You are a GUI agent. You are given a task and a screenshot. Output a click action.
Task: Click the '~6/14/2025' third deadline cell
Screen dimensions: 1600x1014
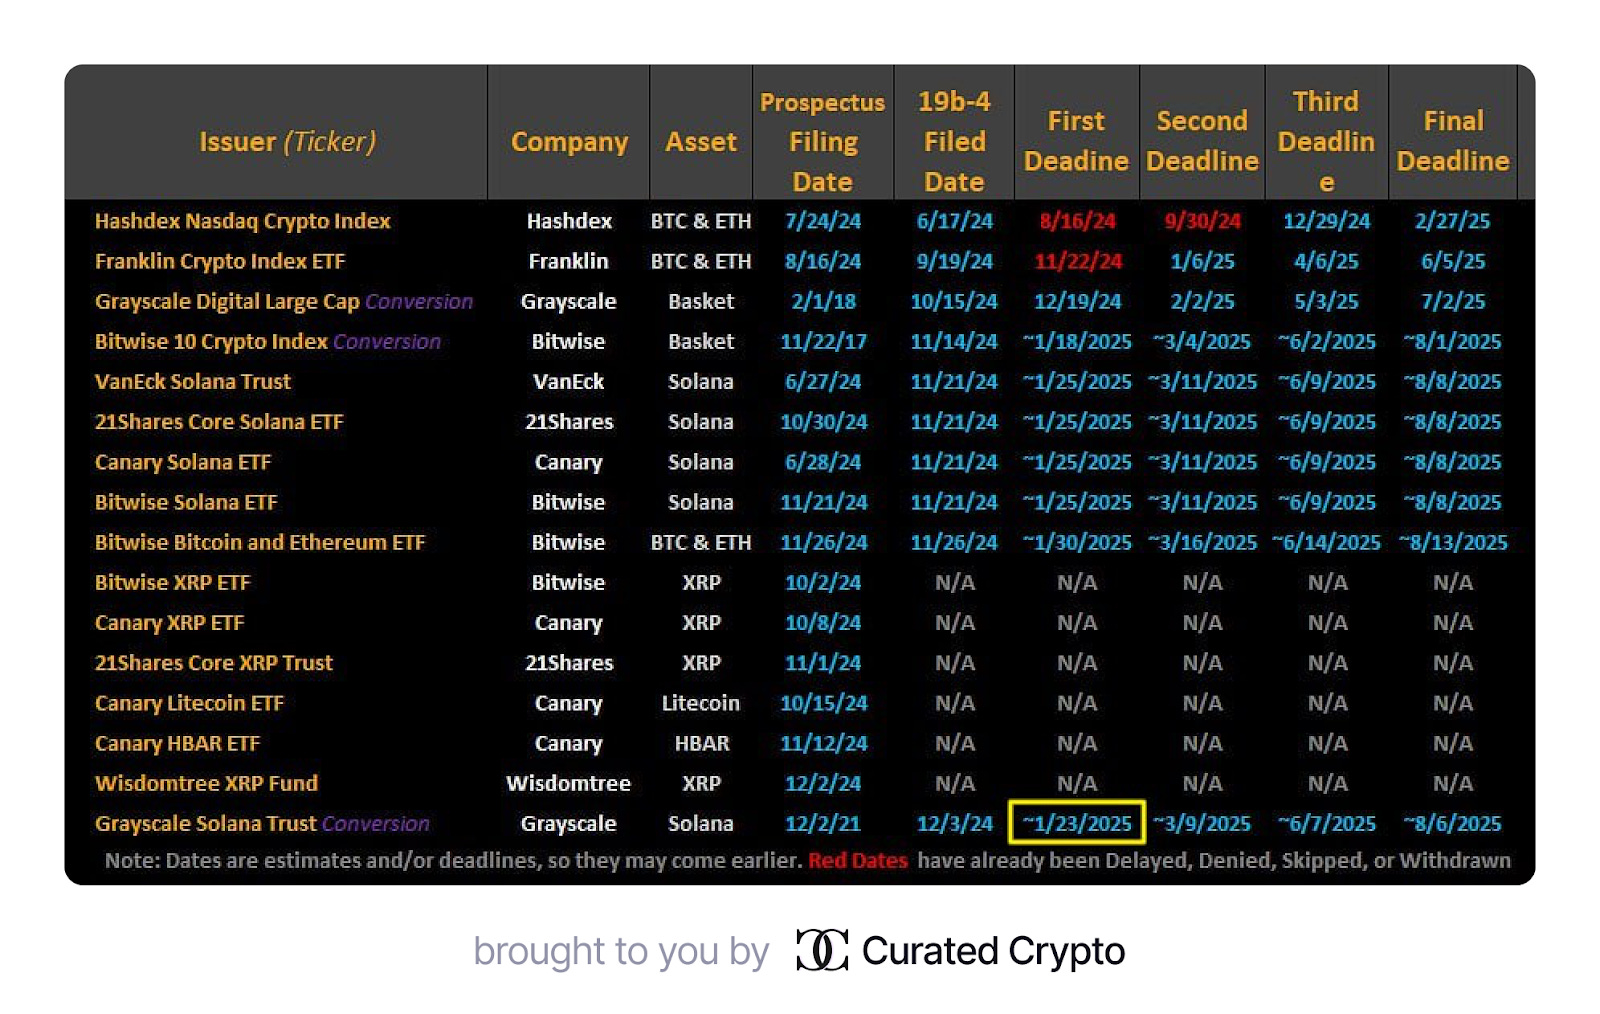(x=1326, y=542)
